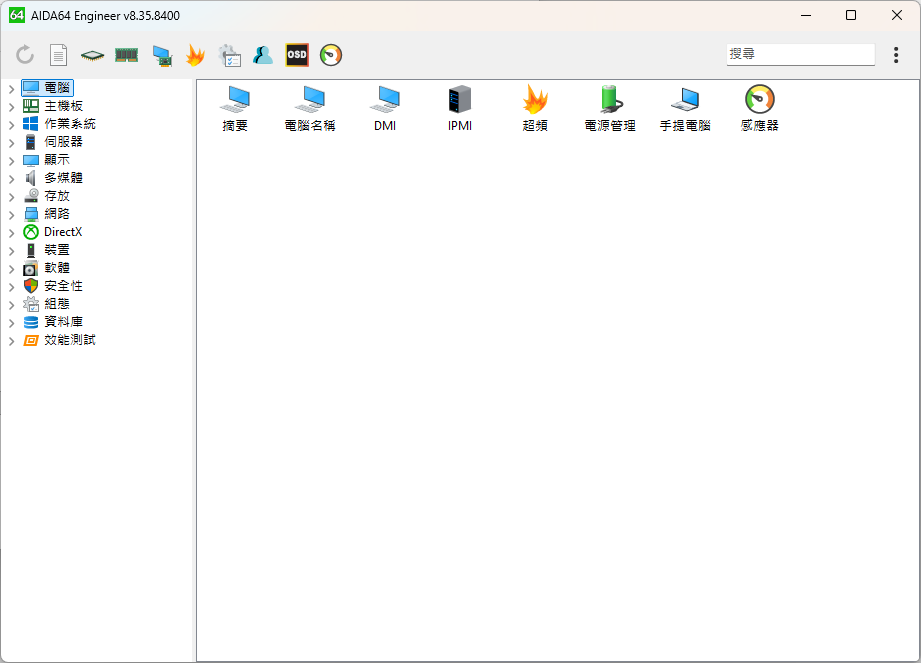Expand the 顯示 tree node
This screenshot has height=663, width=921.
[11, 161]
